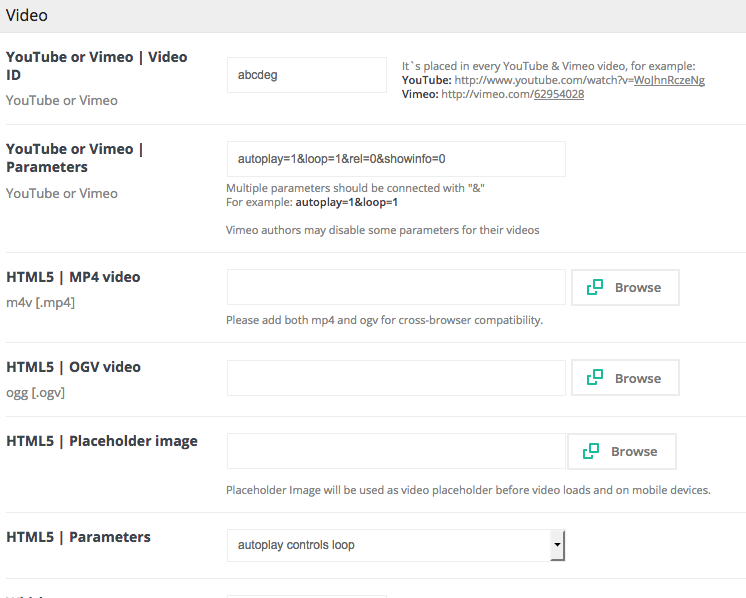Click the HTML5 Placeholder image input field
Viewport: 746px width, 598px height.
click(x=396, y=451)
